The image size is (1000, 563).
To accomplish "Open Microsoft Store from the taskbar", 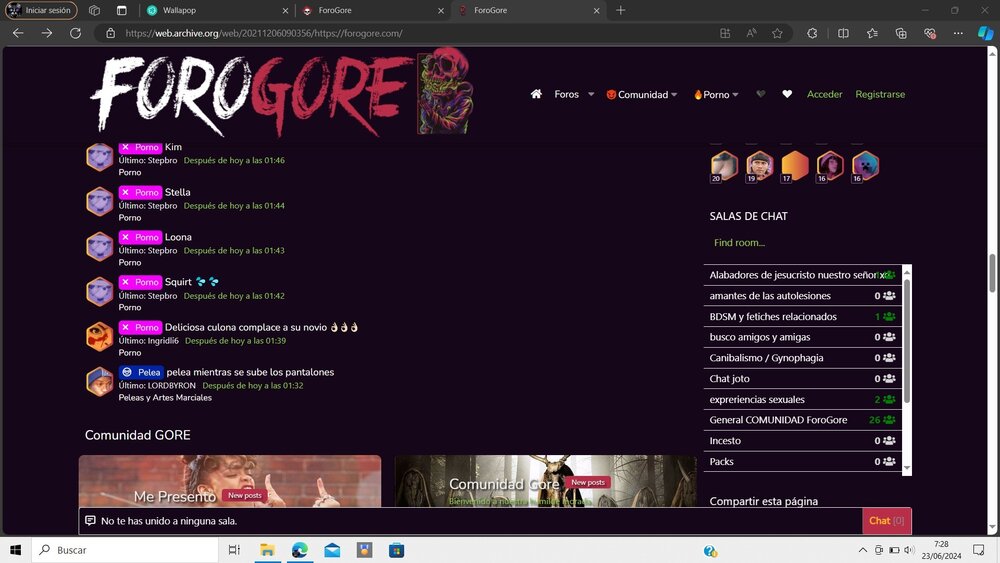I will tap(397, 550).
